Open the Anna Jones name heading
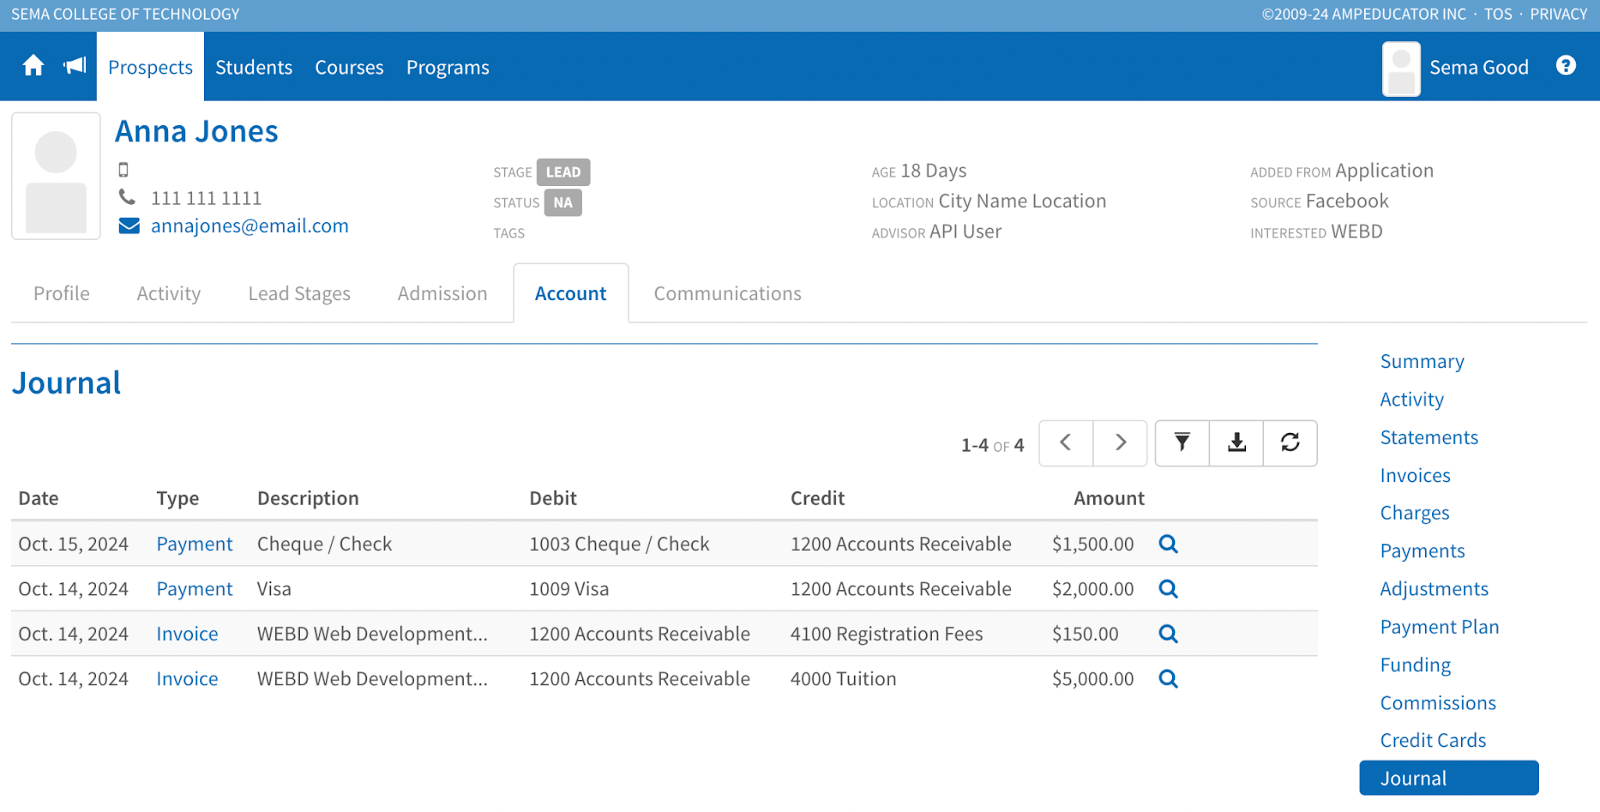 [x=197, y=131]
